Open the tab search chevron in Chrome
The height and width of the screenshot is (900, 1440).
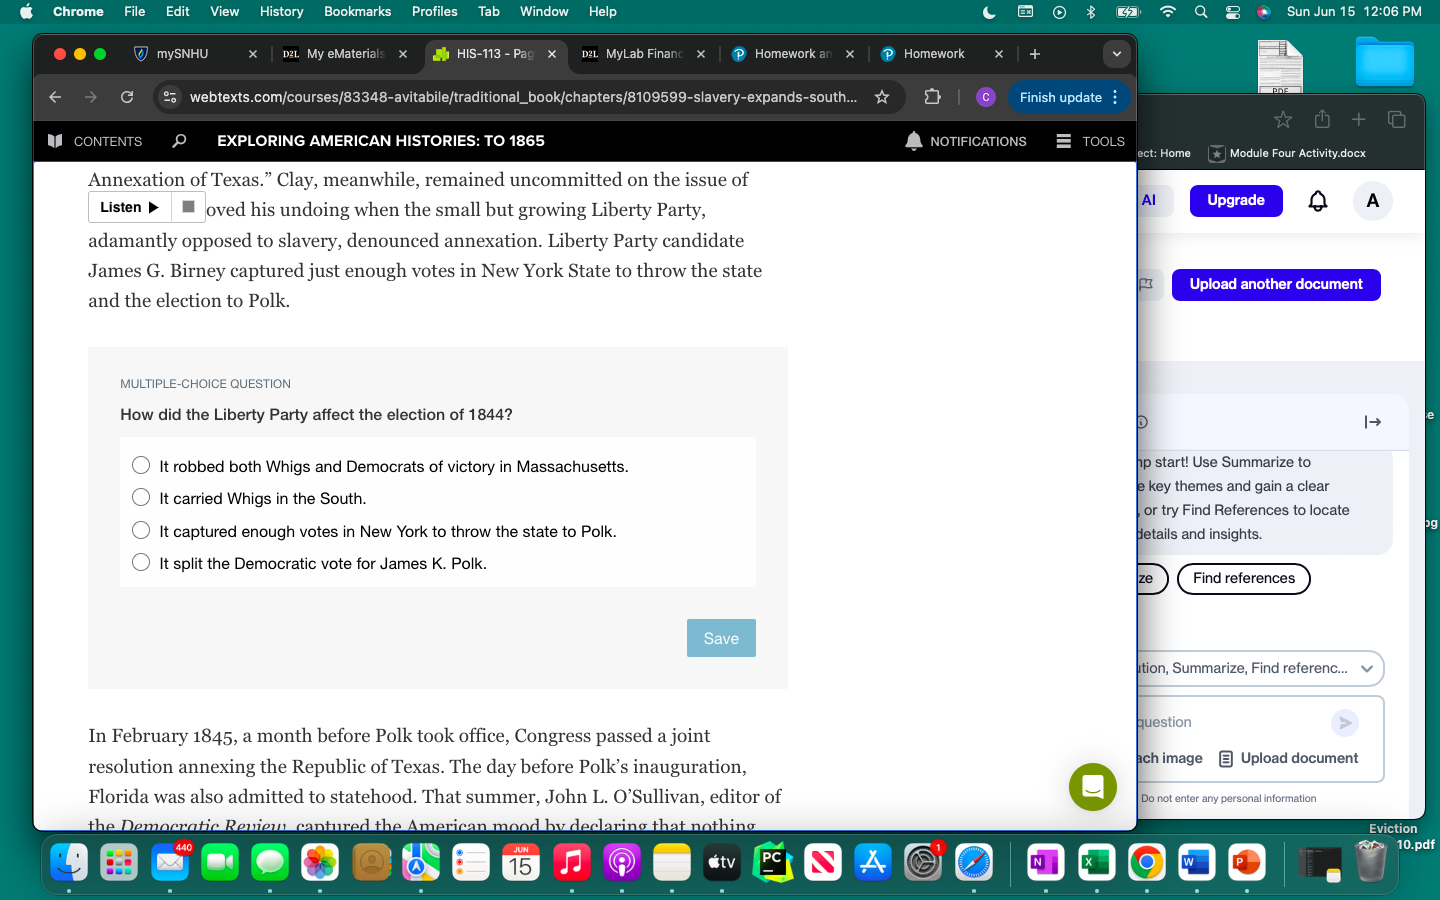click(1117, 54)
